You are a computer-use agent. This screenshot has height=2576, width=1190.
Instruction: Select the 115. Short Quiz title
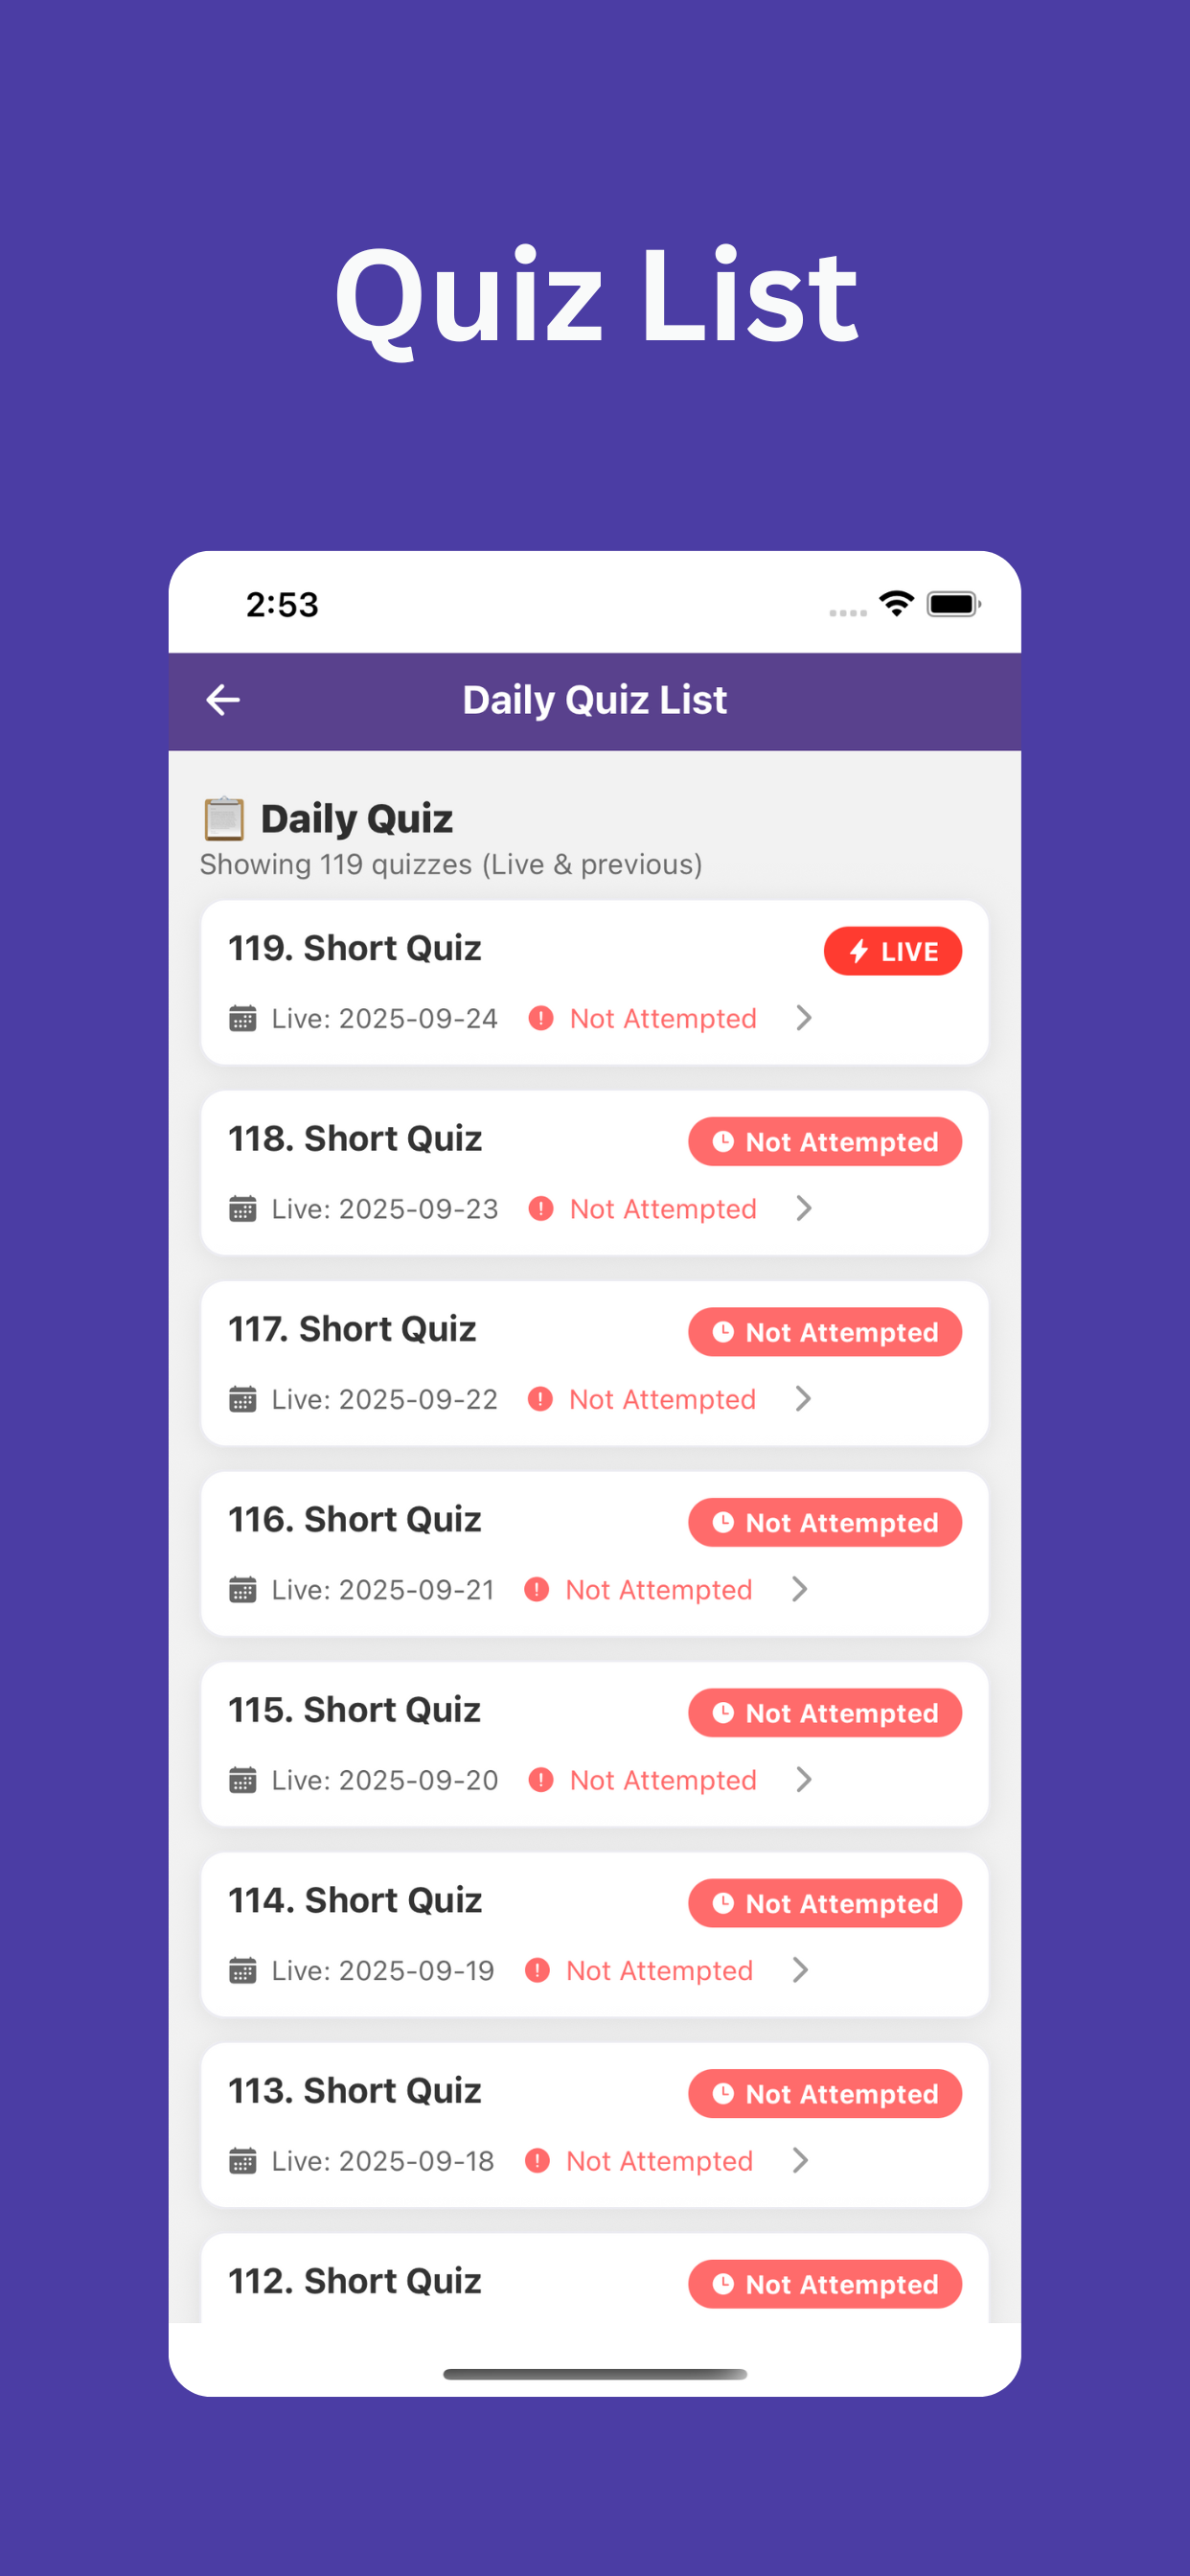[355, 1709]
